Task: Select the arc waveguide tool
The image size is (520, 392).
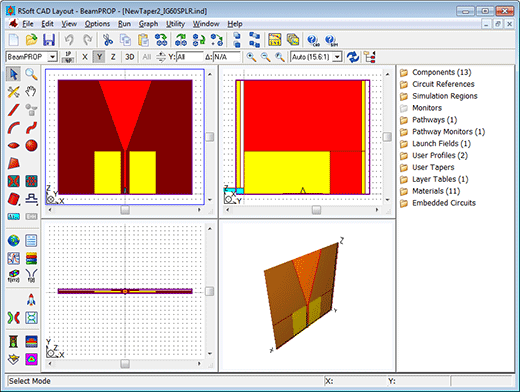Action: (13, 128)
